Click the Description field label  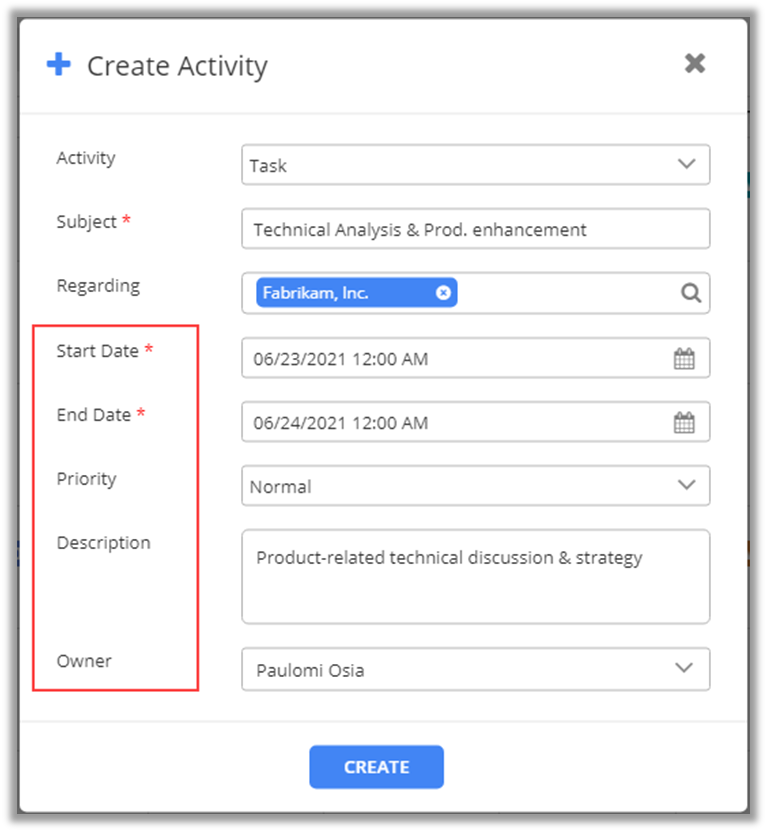pos(103,543)
